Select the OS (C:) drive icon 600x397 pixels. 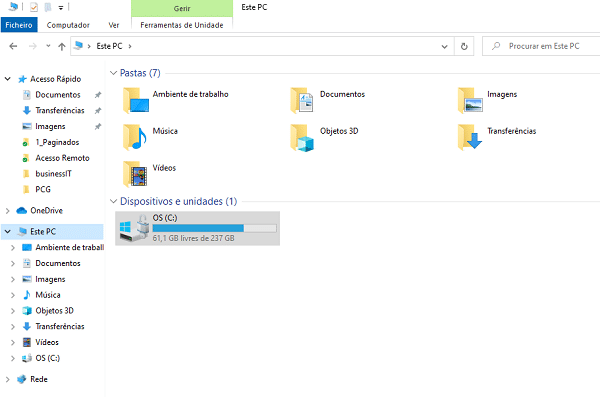coord(134,228)
